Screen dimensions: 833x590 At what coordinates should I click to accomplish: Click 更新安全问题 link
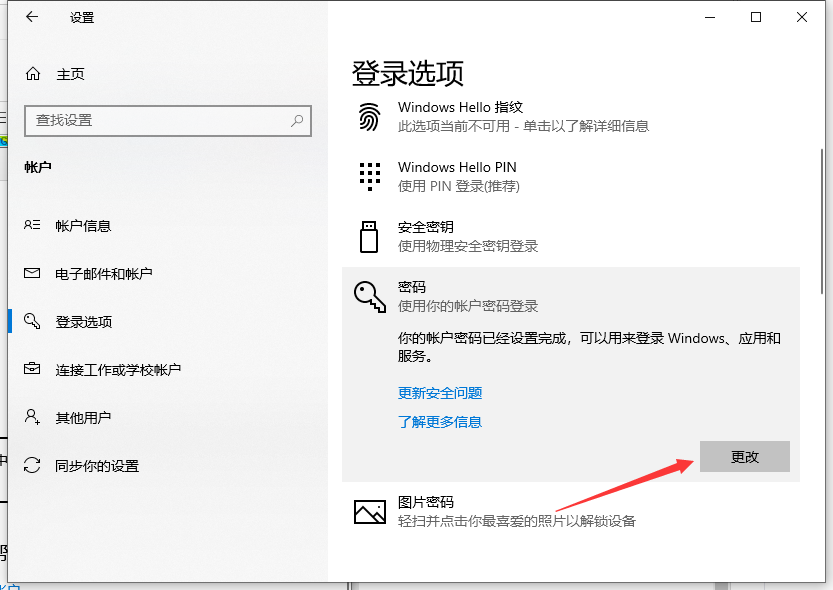(440, 393)
